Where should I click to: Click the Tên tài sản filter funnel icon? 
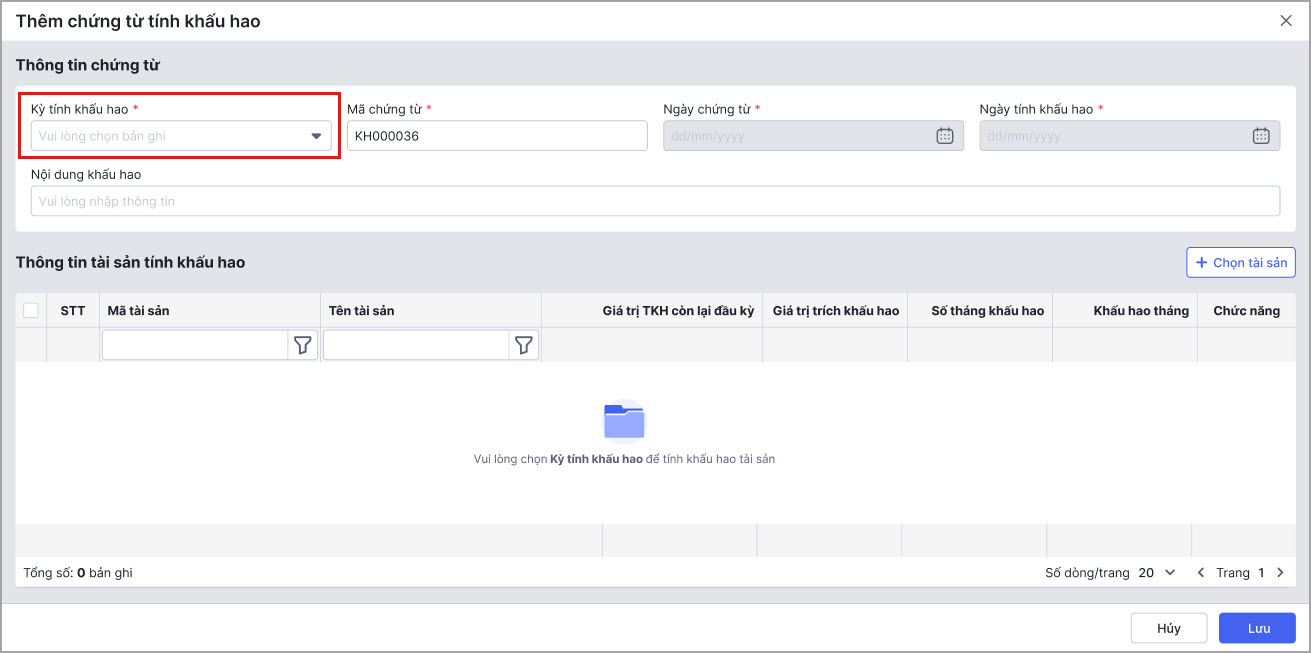click(x=523, y=345)
